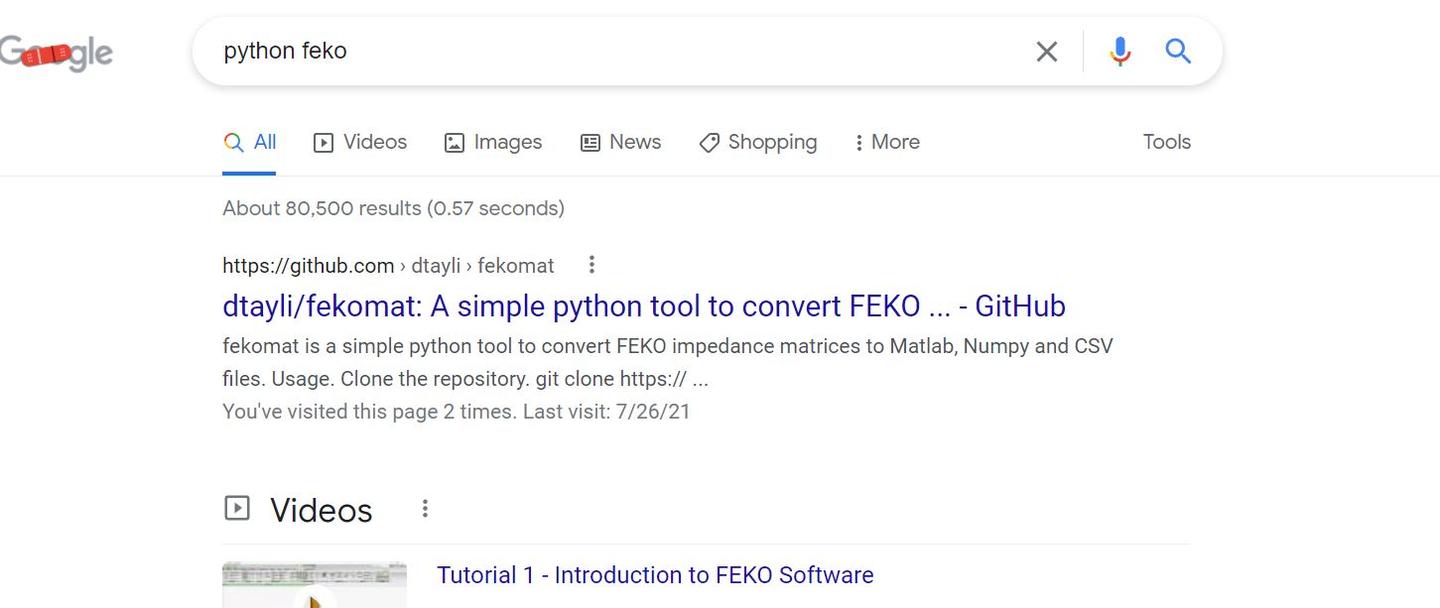The image size is (1440, 608).
Task: Open the three-dot menu beside Videos heading
Action: [x=424, y=508]
